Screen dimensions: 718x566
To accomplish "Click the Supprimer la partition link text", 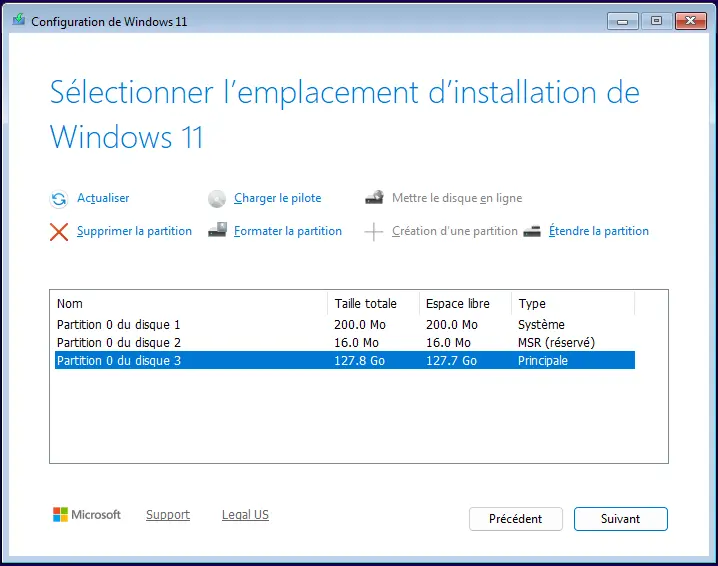I will [134, 231].
